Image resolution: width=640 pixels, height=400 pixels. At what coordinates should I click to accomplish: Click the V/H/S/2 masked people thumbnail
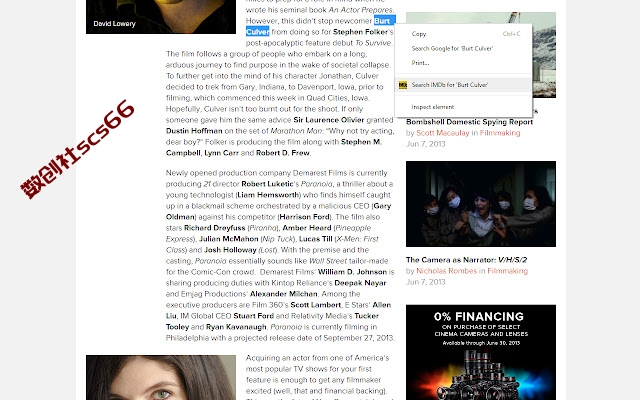coord(481,204)
